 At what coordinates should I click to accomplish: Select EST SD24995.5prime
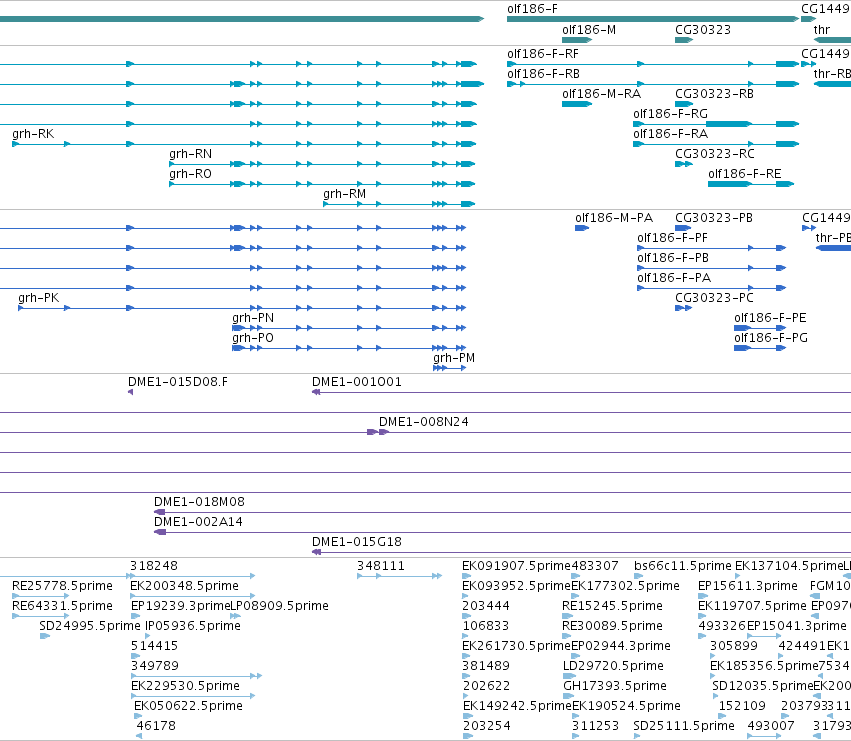(x=90, y=626)
